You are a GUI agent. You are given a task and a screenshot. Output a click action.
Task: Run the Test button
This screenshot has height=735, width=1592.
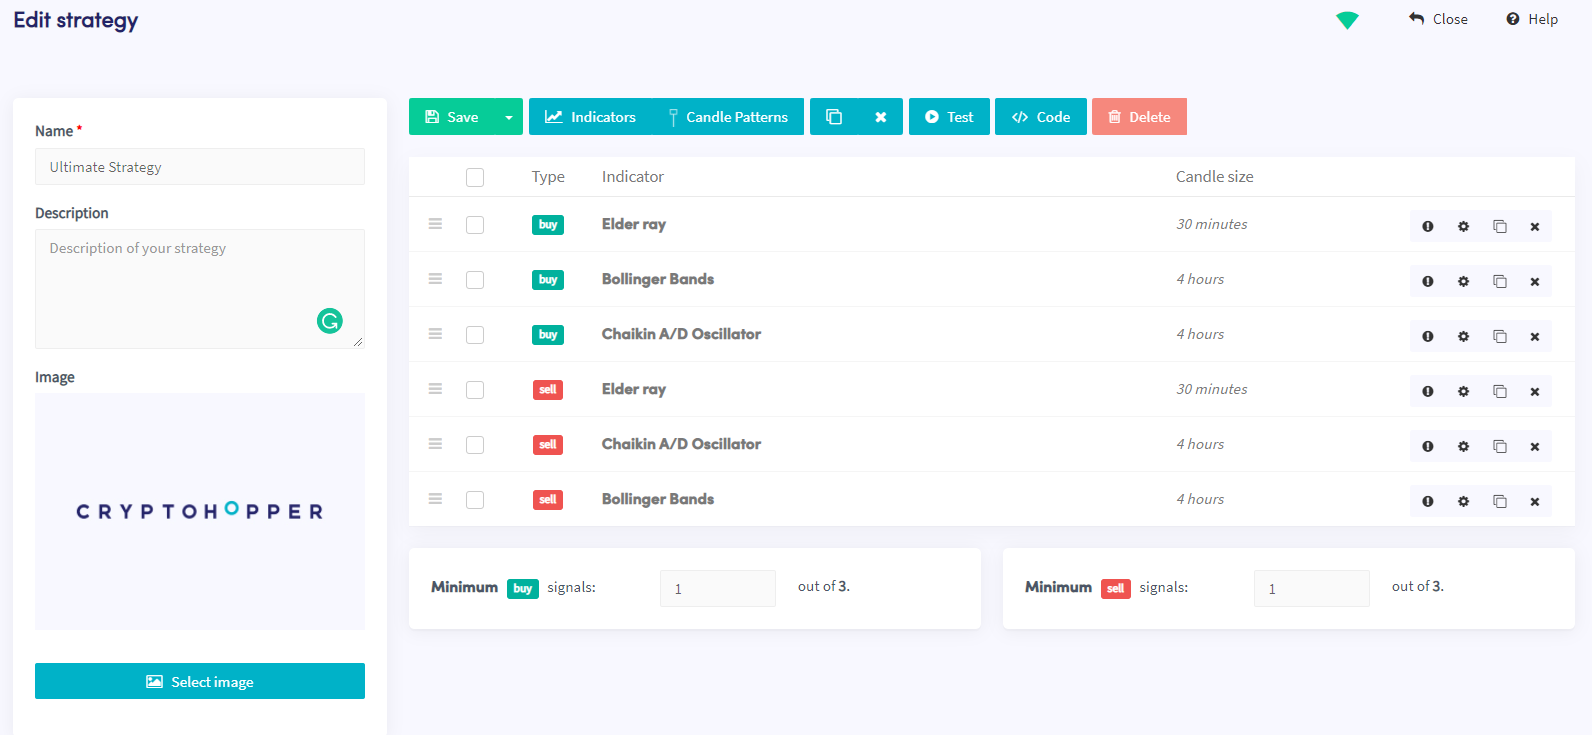pos(949,116)
